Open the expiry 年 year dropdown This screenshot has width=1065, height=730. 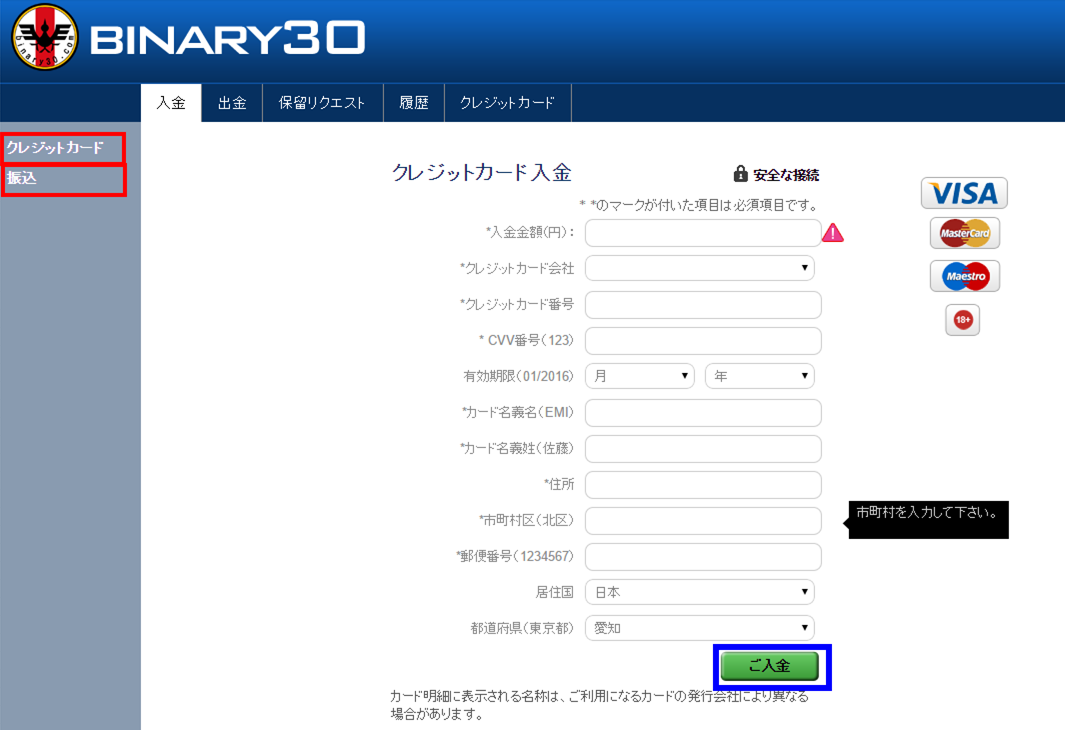tap(760, 376)
